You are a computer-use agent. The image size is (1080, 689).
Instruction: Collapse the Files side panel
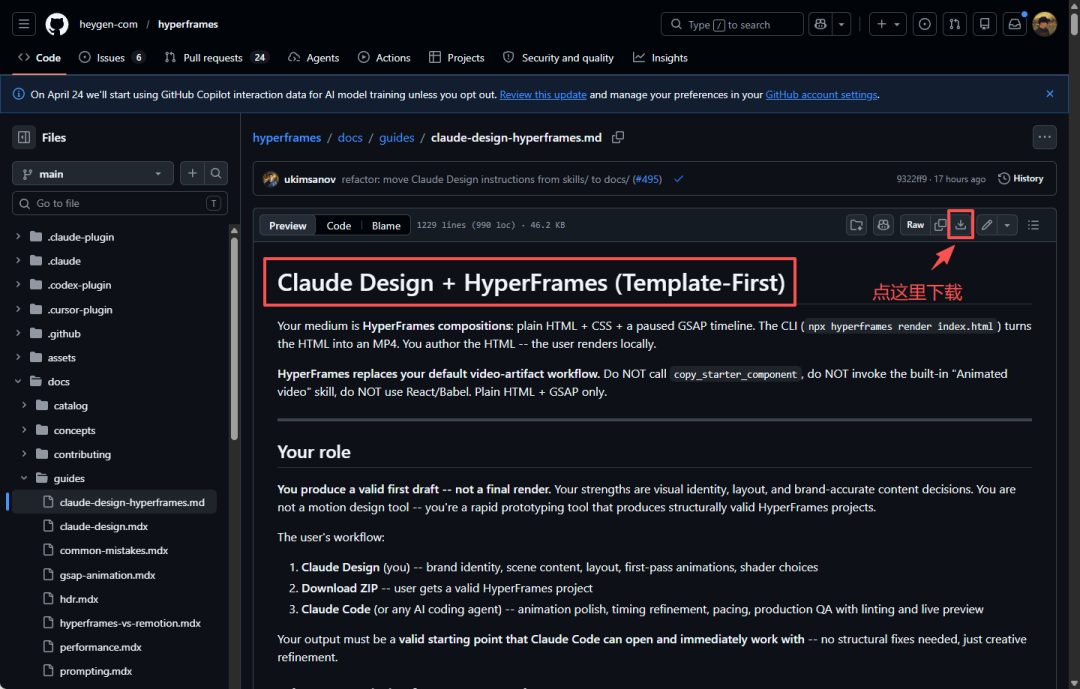click(x=24, y=137)
